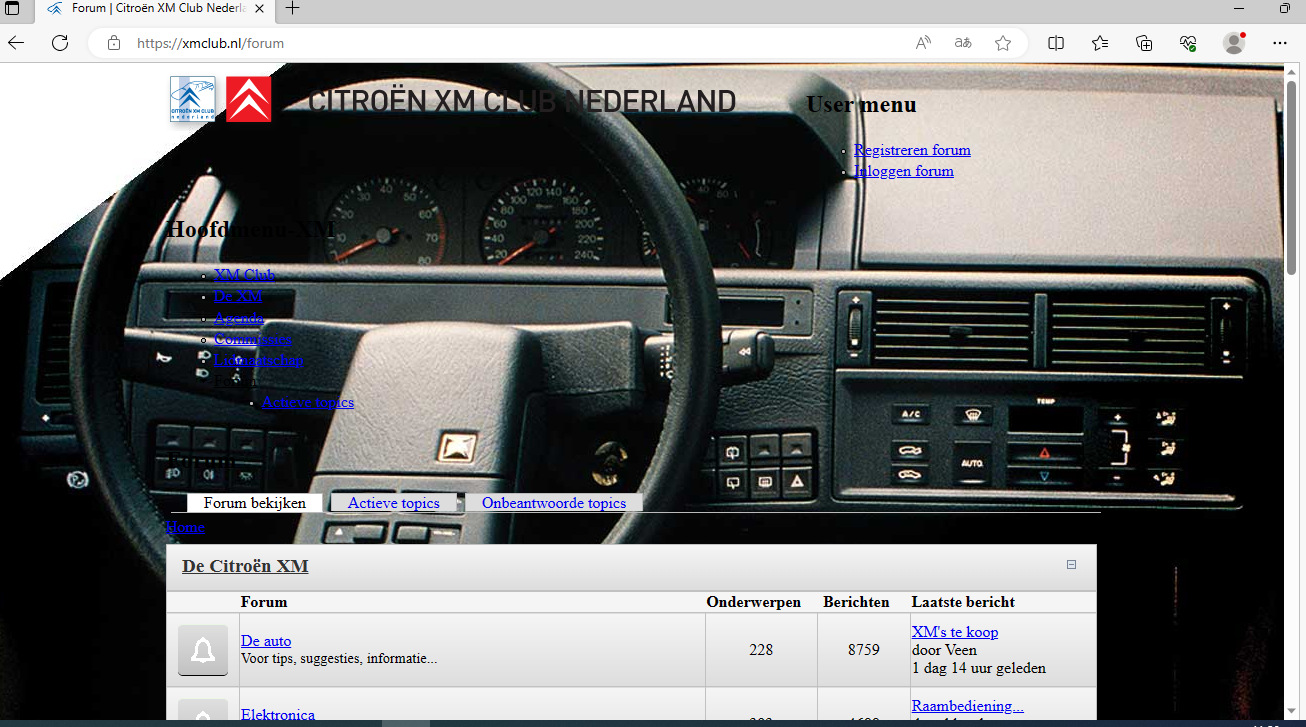Open tab actions menu icon
Viewport: 1306px width, 727px height.
point(12,9)
